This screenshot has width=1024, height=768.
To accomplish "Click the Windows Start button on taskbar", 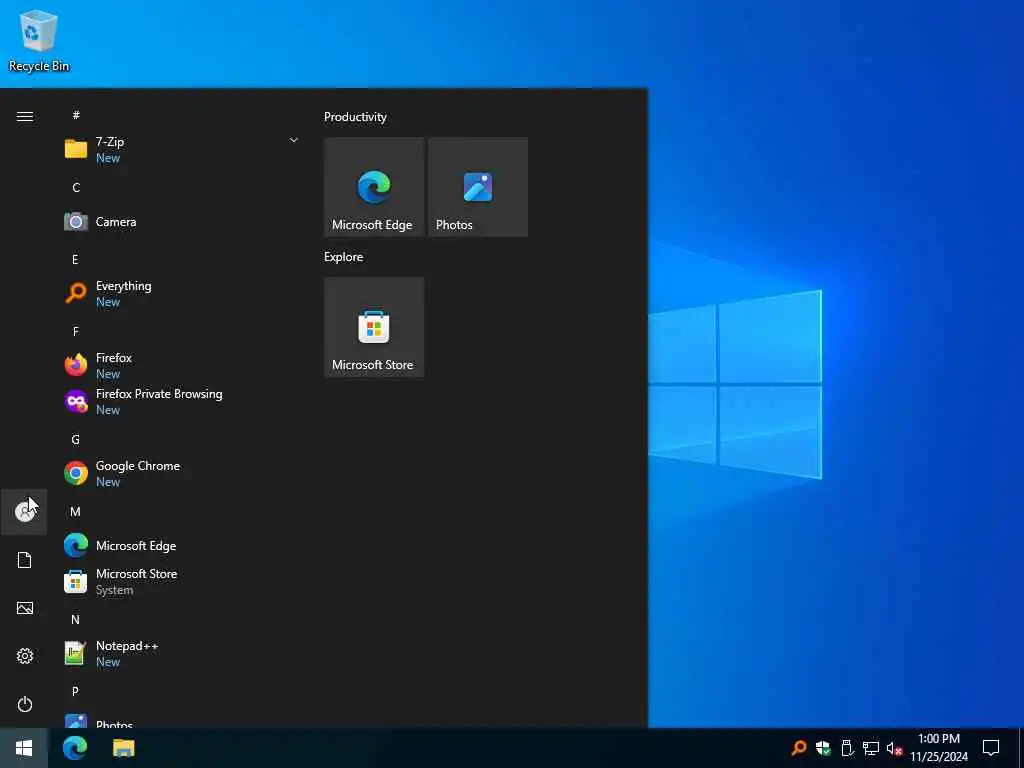I will coord(24,748).
